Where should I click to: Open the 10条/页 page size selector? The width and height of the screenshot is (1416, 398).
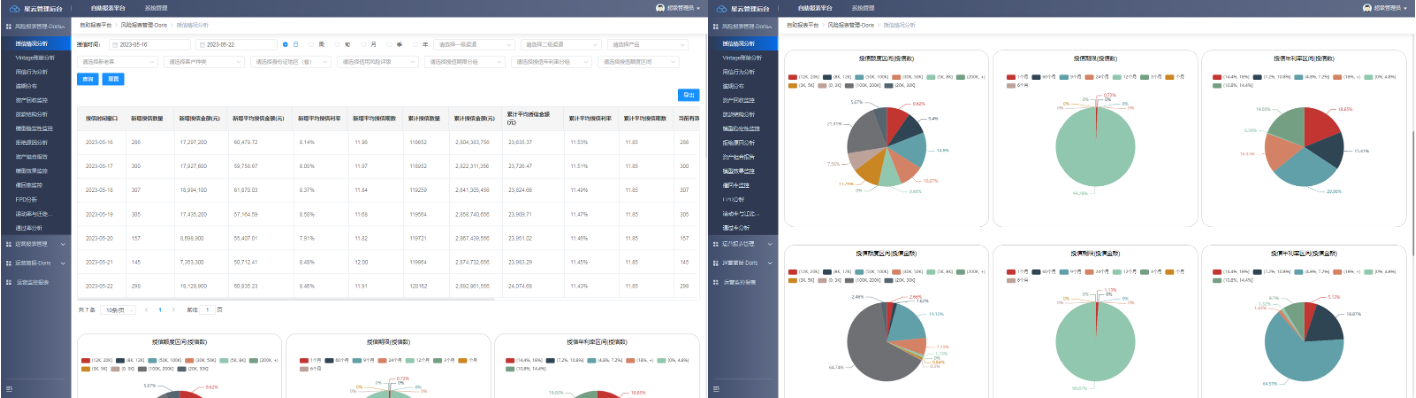click(x=118, y=310)
